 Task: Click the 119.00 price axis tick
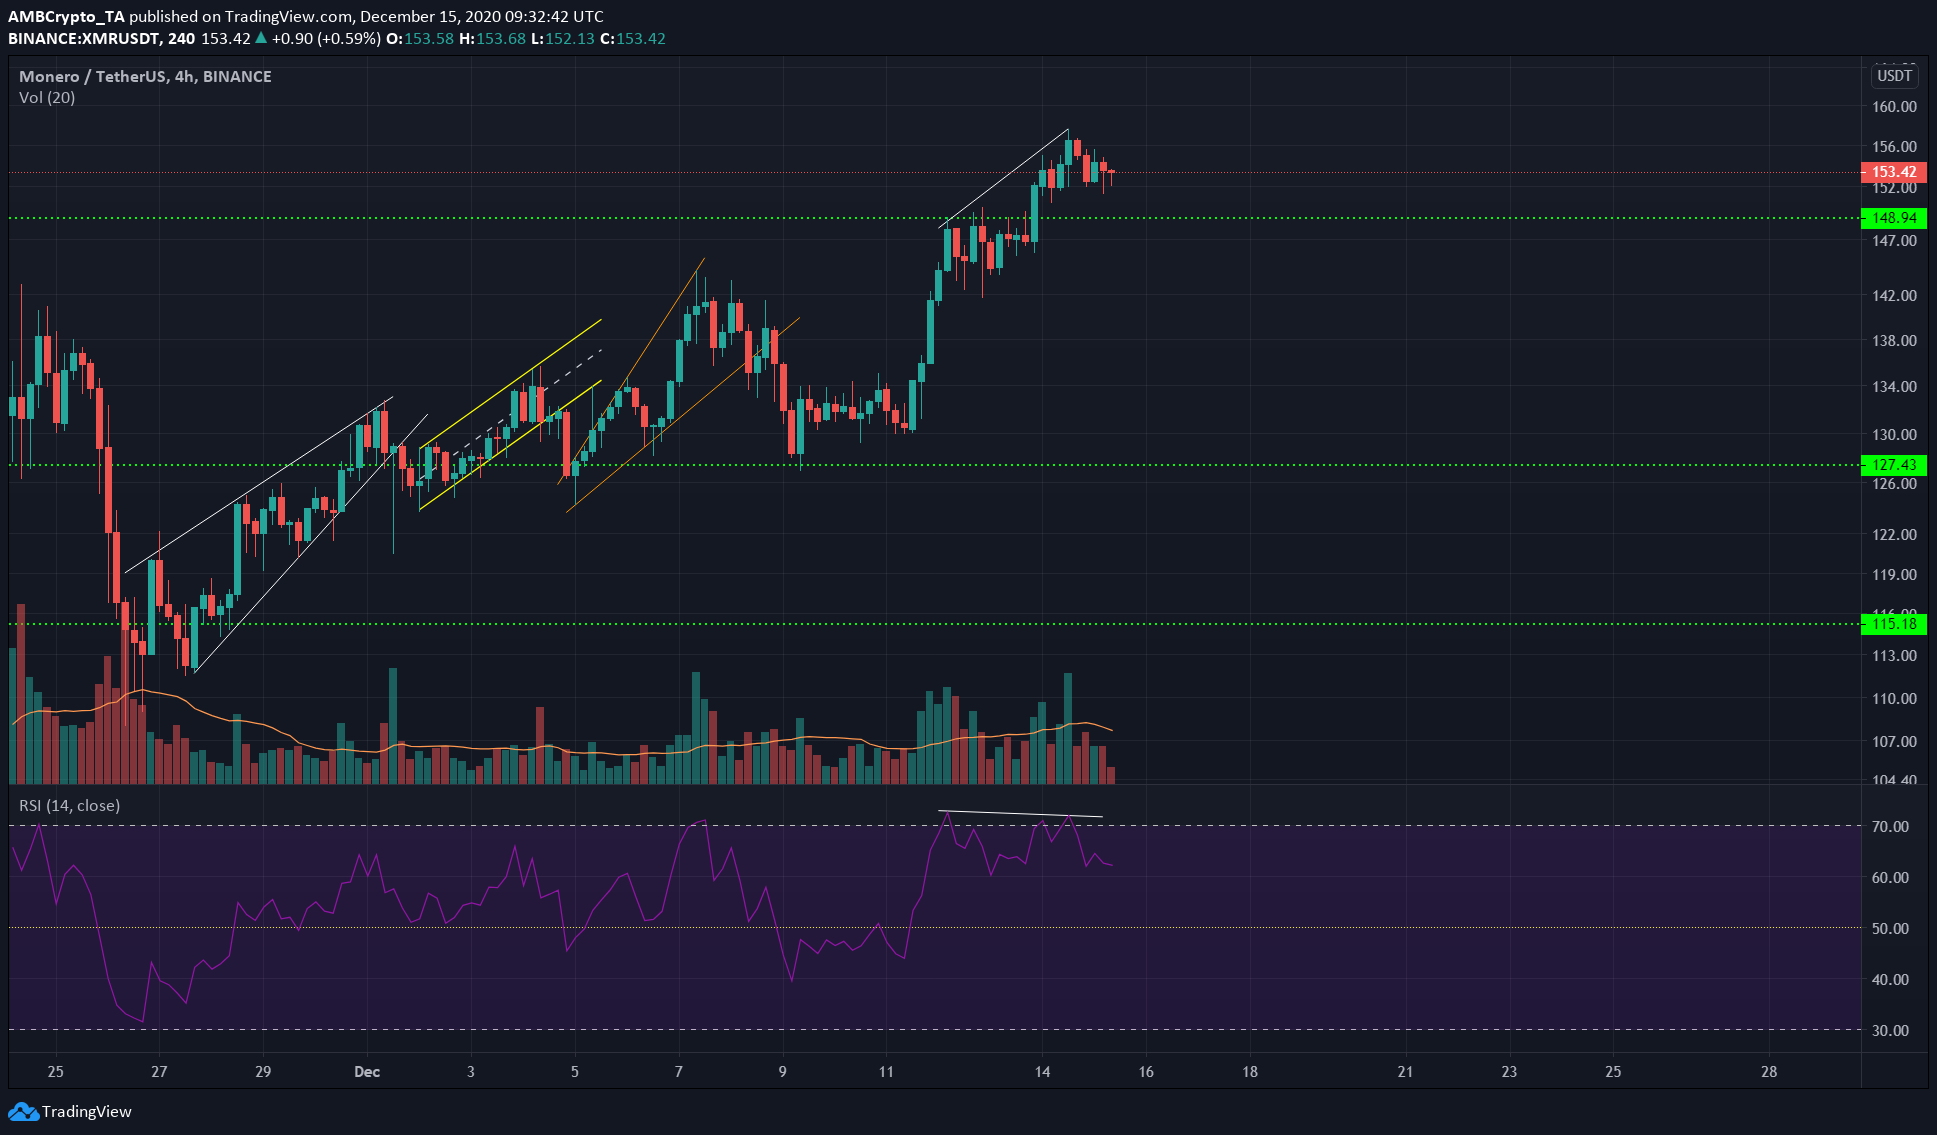(1894, 574)
